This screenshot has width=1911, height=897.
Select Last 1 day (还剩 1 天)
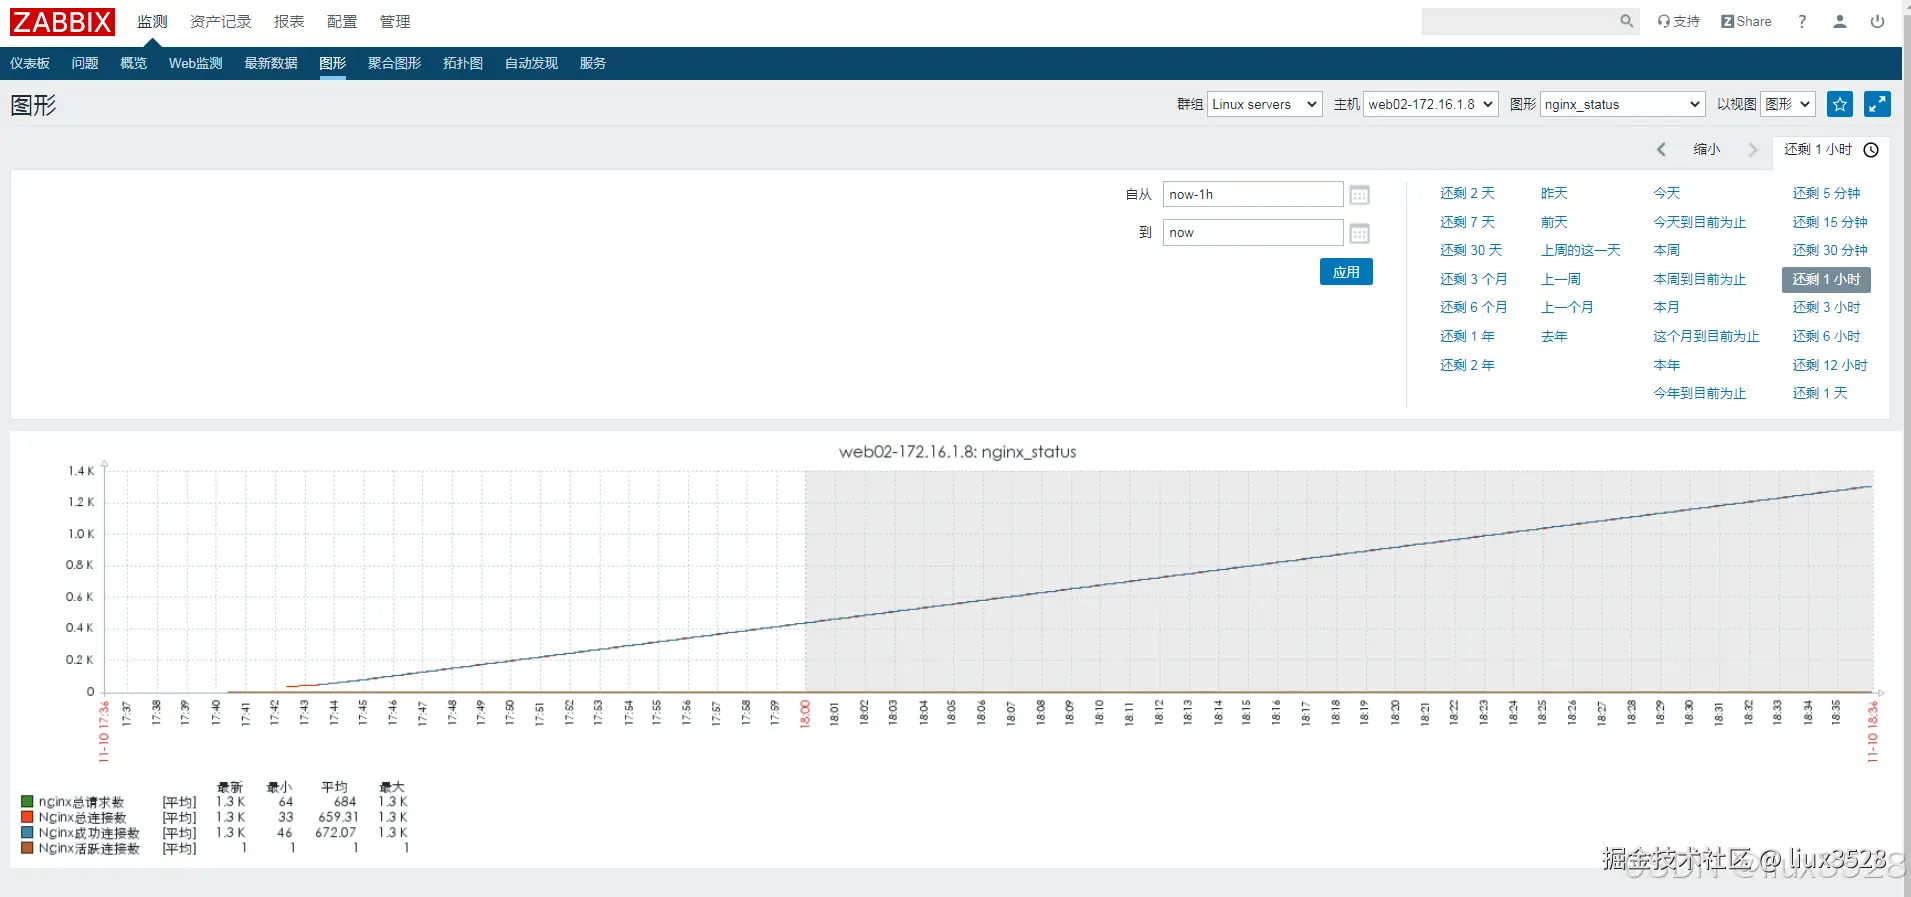(x=1820, y=393)
